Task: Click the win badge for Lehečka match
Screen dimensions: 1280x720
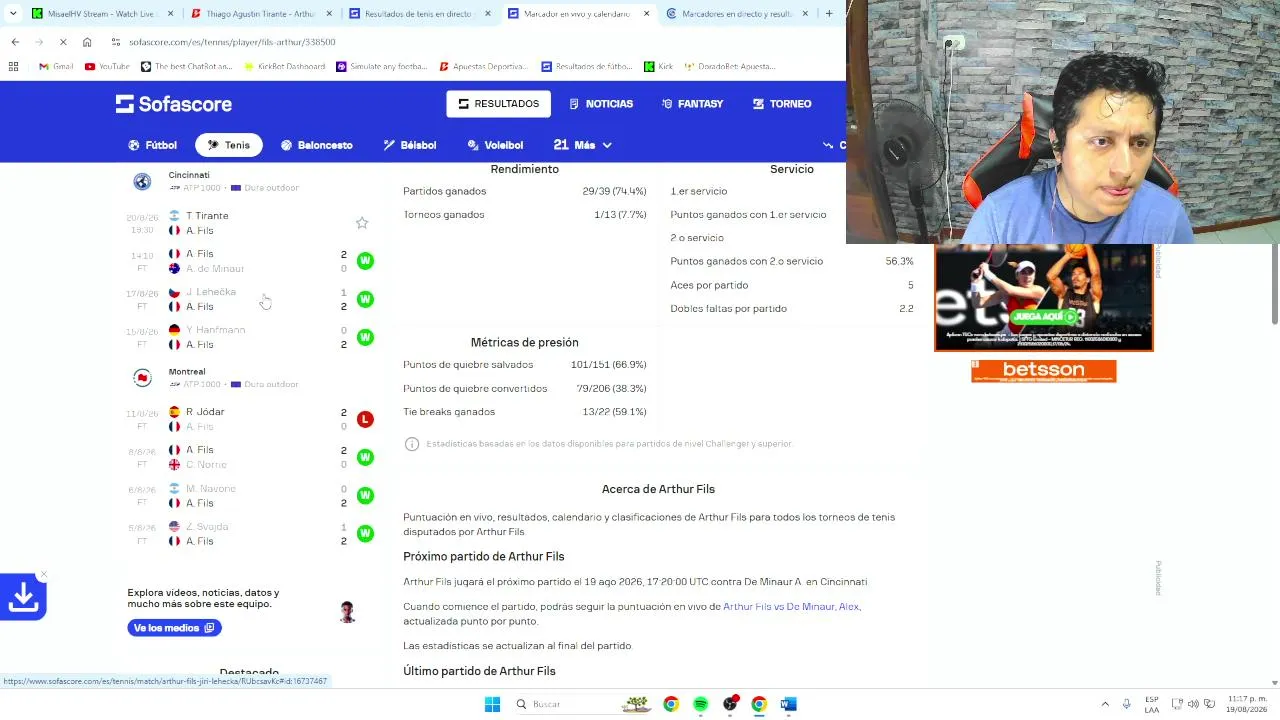Action: (365, 299)
